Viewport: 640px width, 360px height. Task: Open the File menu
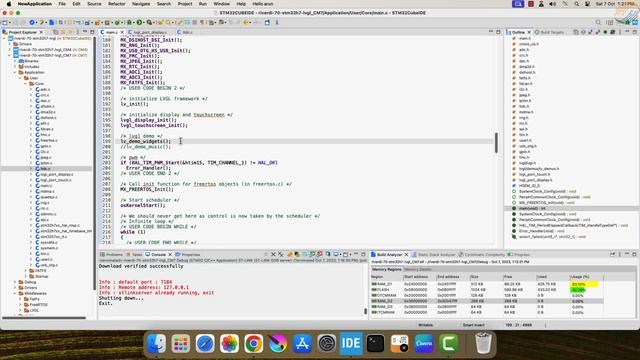click(62, 4)
